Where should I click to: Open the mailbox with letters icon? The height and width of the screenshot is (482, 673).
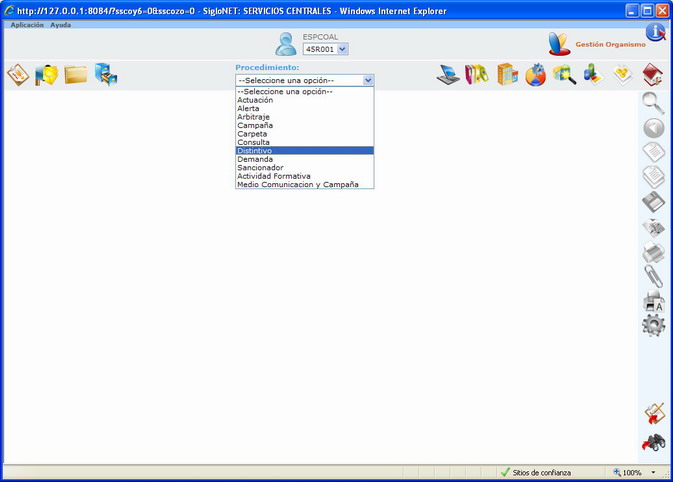pyautogui.click(x=47, y=75)
